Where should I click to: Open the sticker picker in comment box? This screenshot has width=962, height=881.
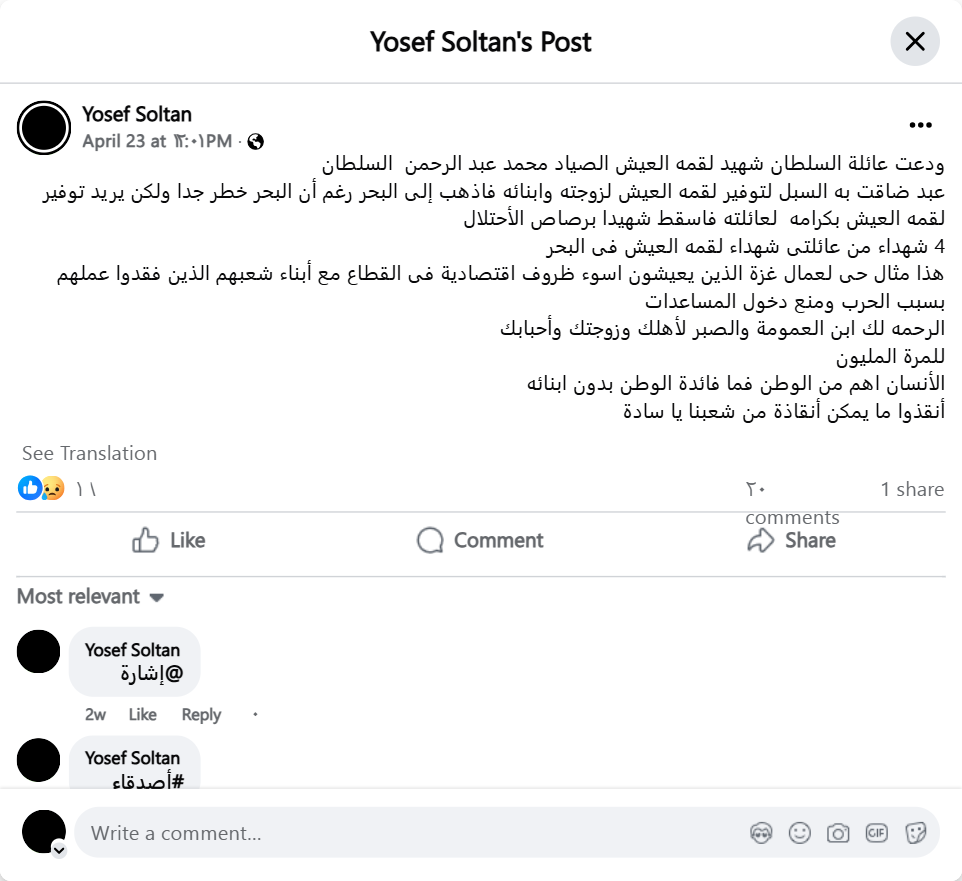(915, 833)
